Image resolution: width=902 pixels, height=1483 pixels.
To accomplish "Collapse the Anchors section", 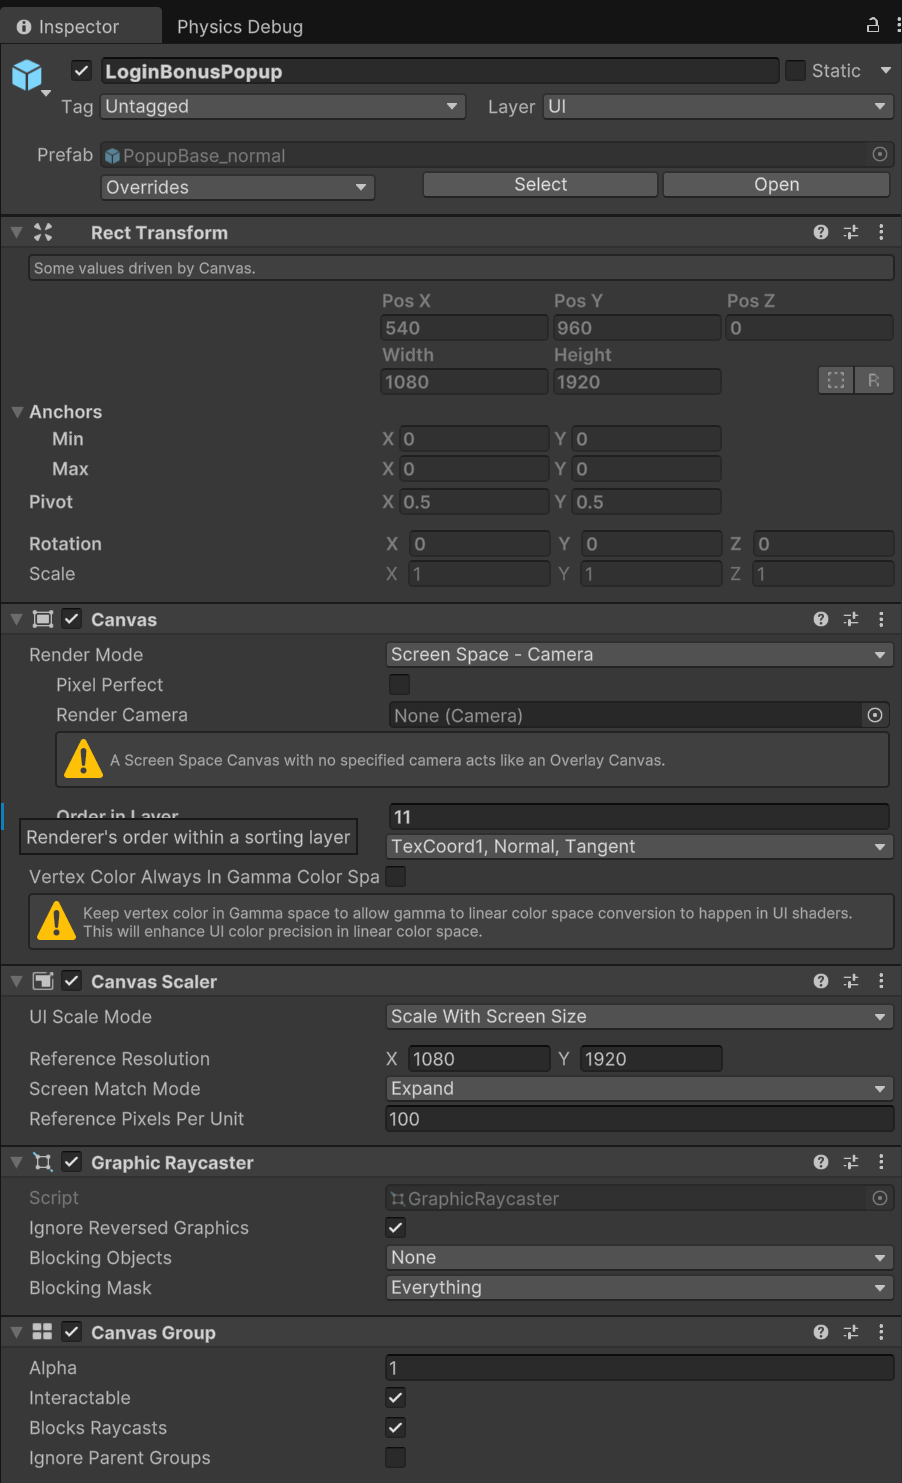I will (x=17, y=412).
